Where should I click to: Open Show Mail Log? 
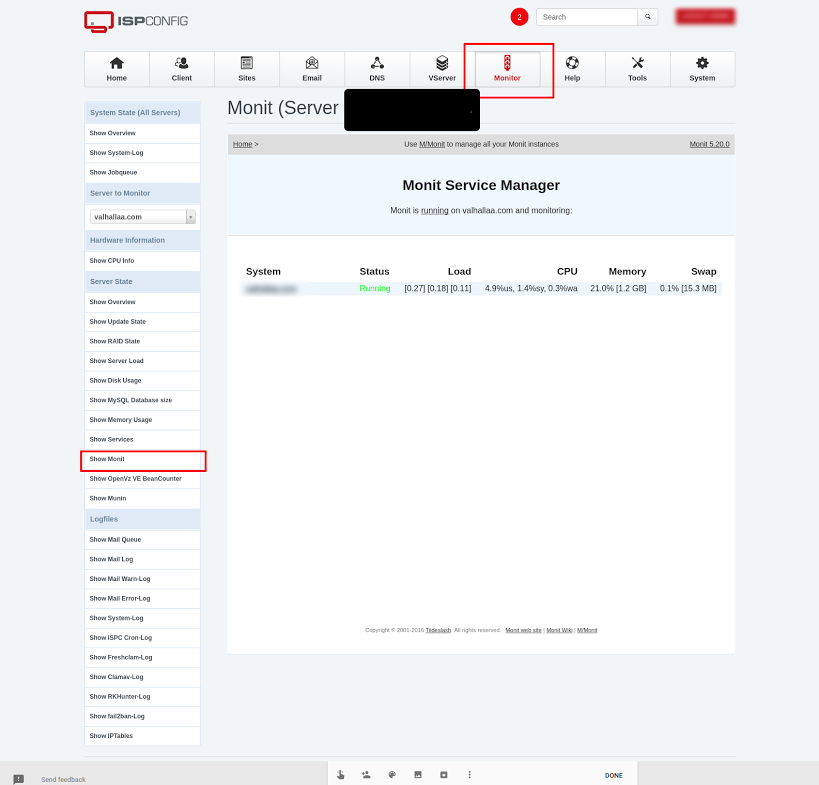(x=142, y=559)
